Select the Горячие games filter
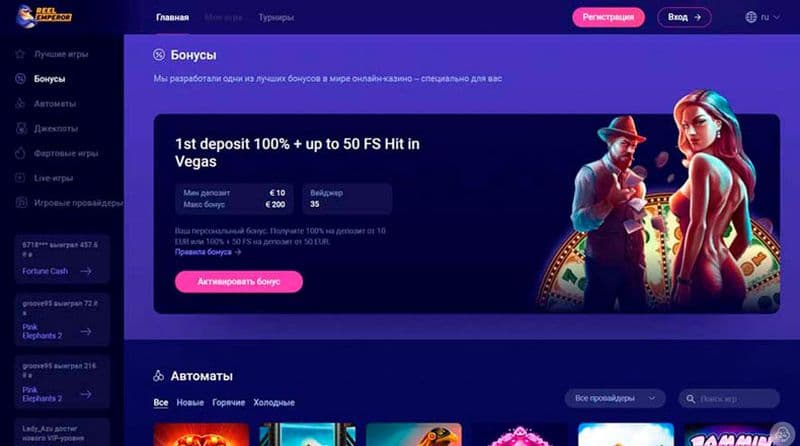800x446 pixels. pyautogui.click(x=229, y=403)
